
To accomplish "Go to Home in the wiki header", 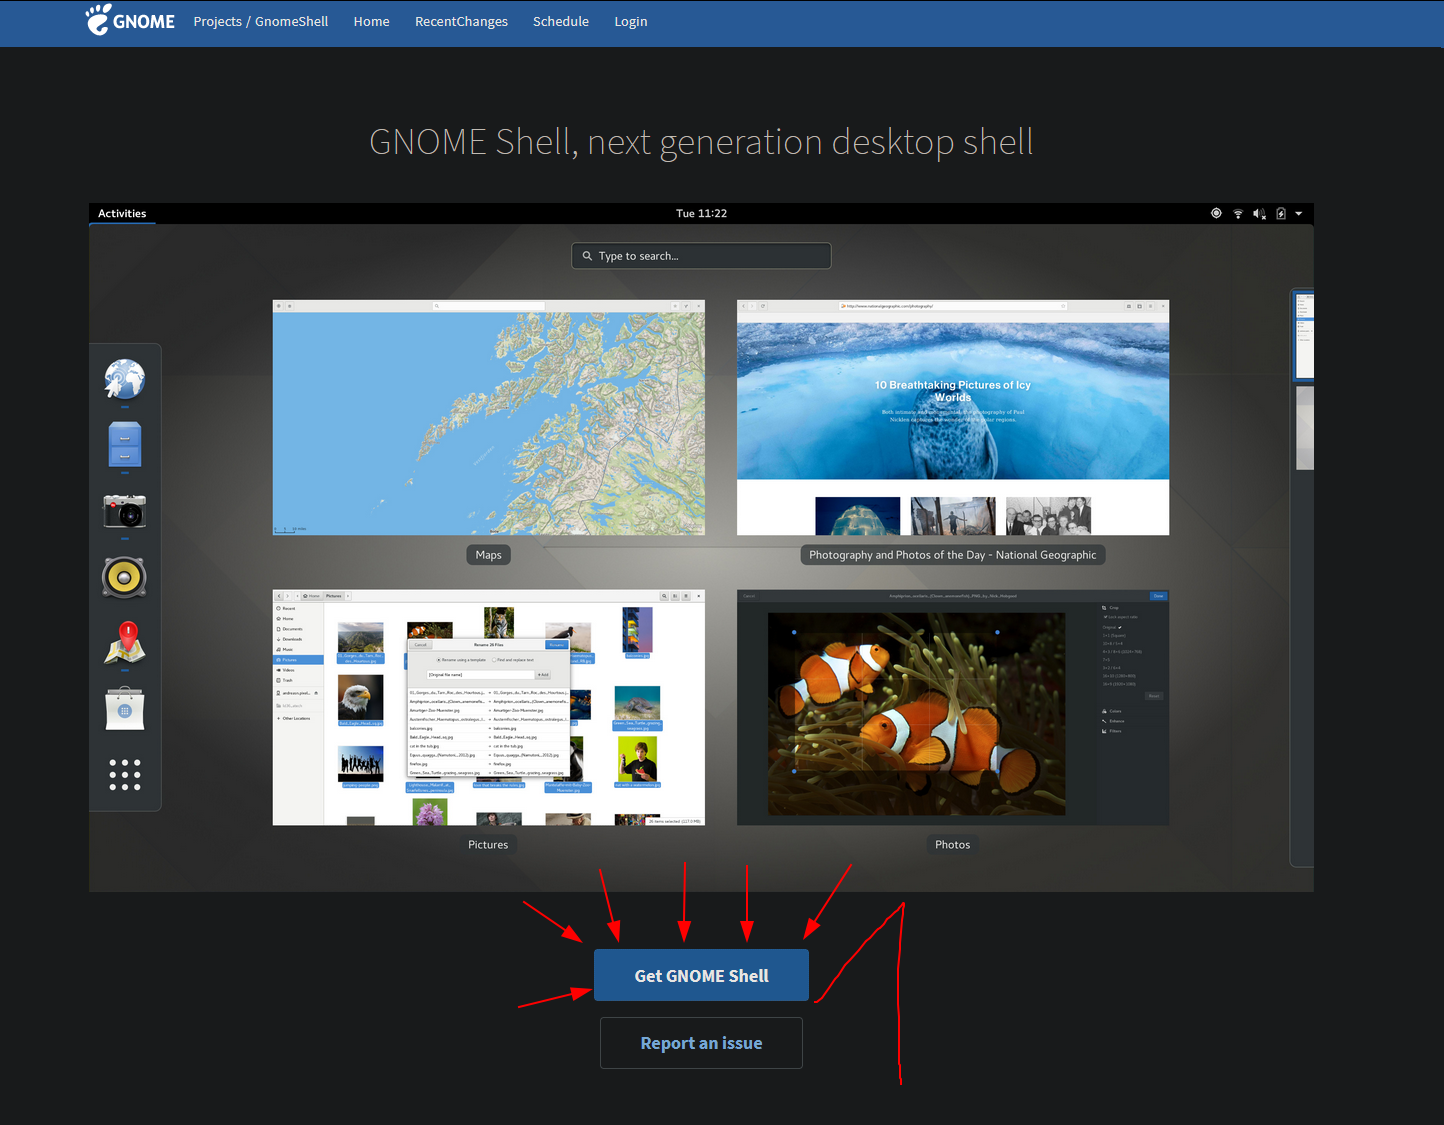I will coord(371,21).
